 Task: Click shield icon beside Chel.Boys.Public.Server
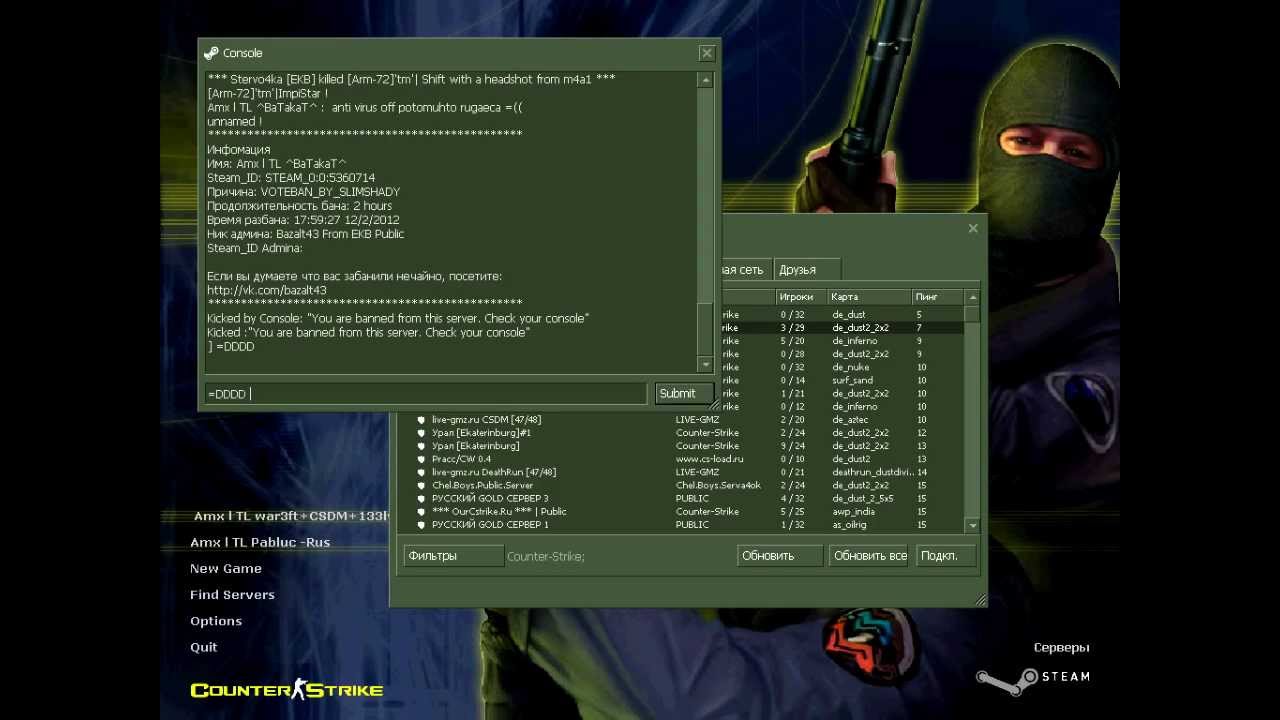click(421, 485)
